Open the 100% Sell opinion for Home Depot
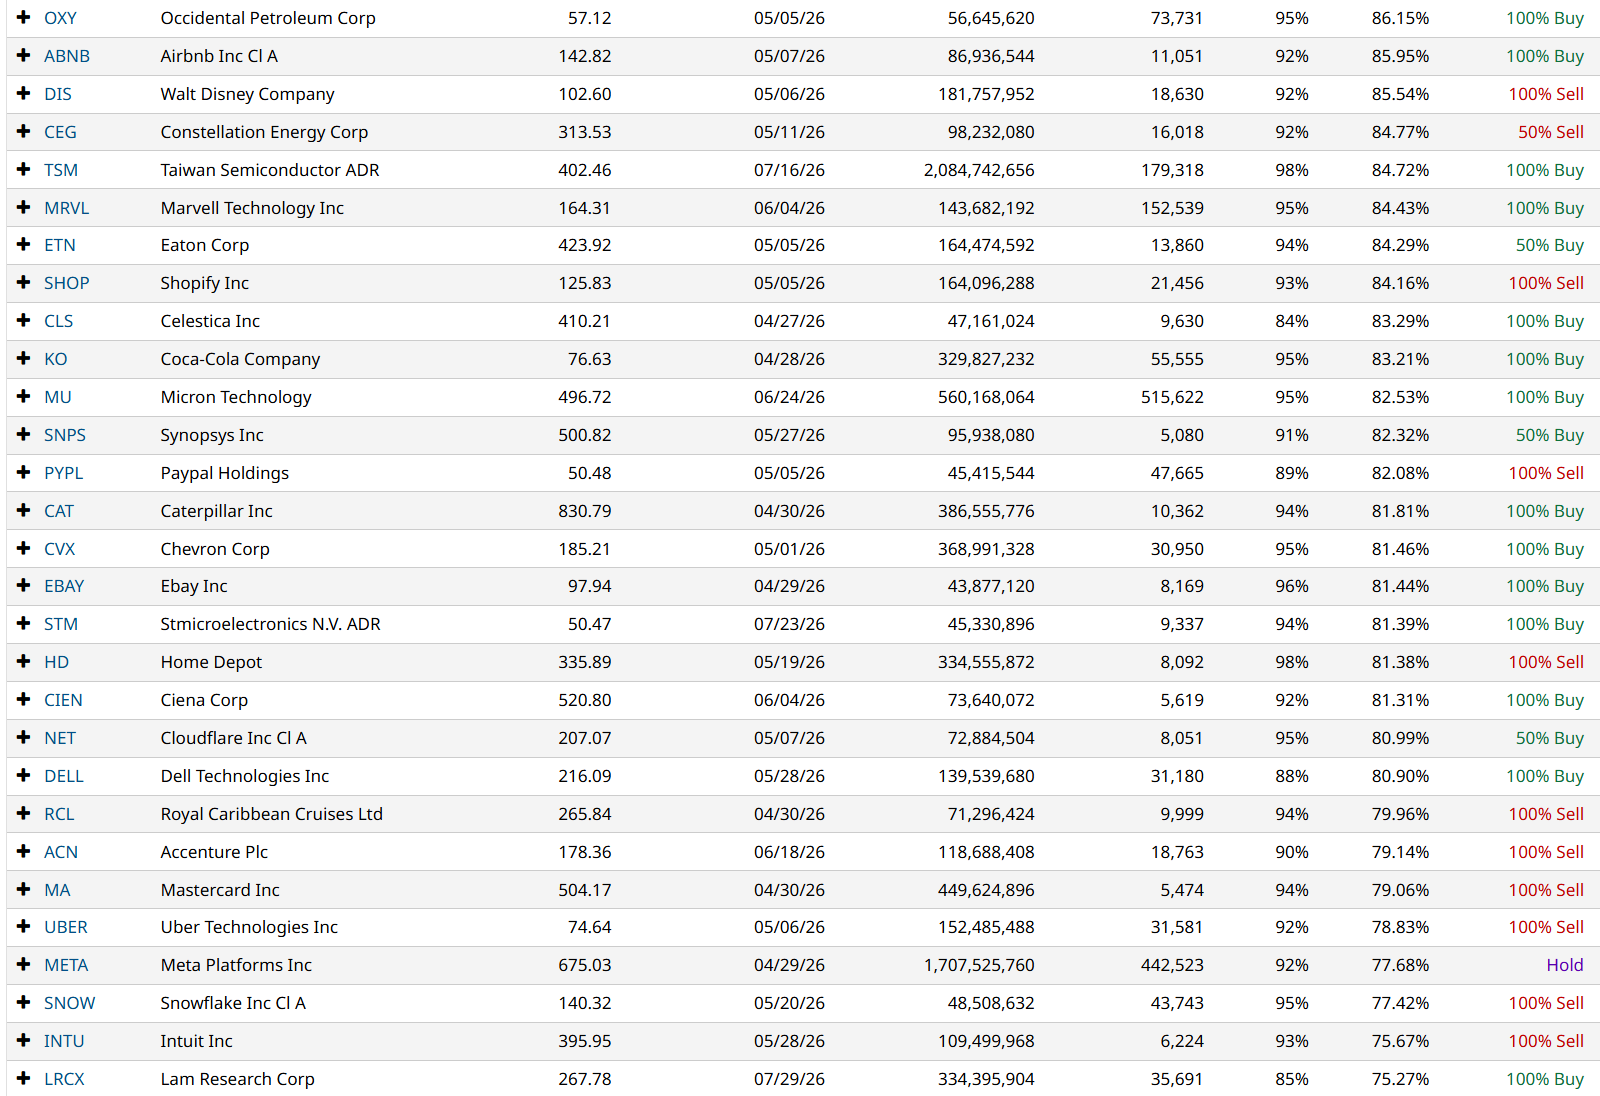Screen dimensions: 1600x1096 [x=1546, y=662]
